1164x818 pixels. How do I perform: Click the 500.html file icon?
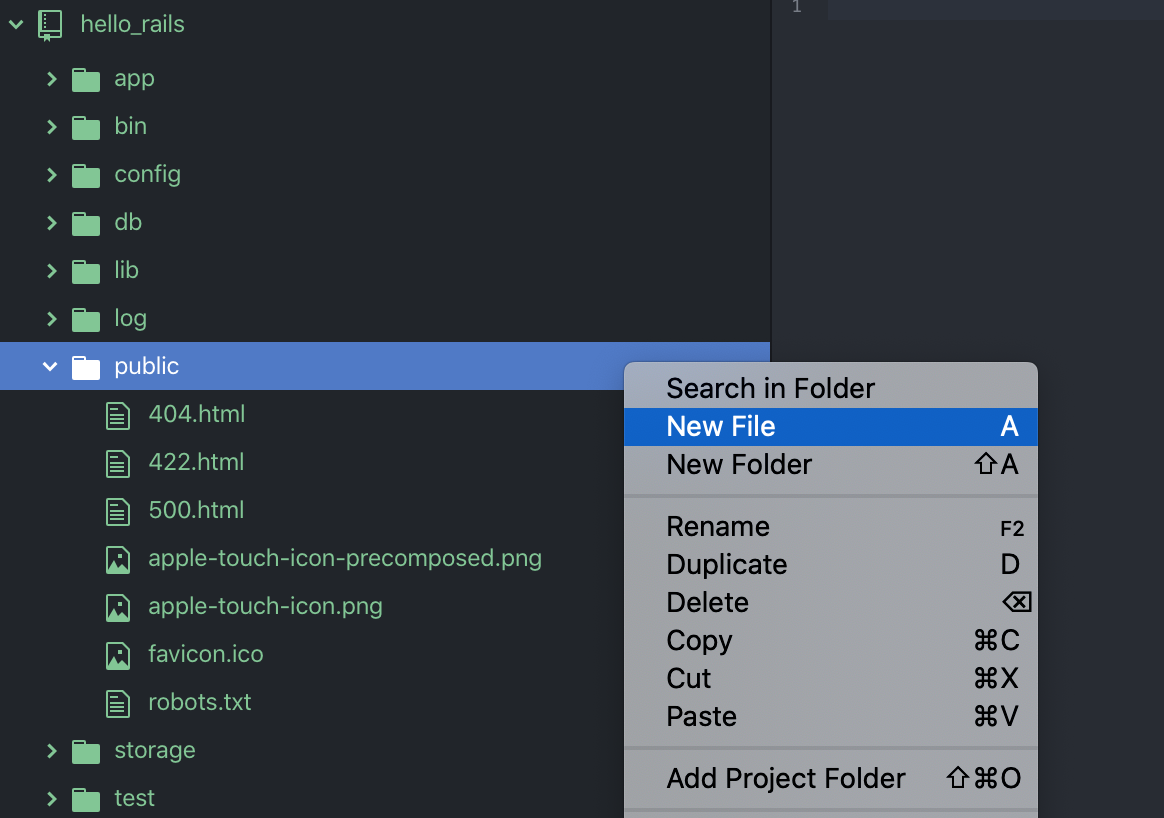[118, 511]
